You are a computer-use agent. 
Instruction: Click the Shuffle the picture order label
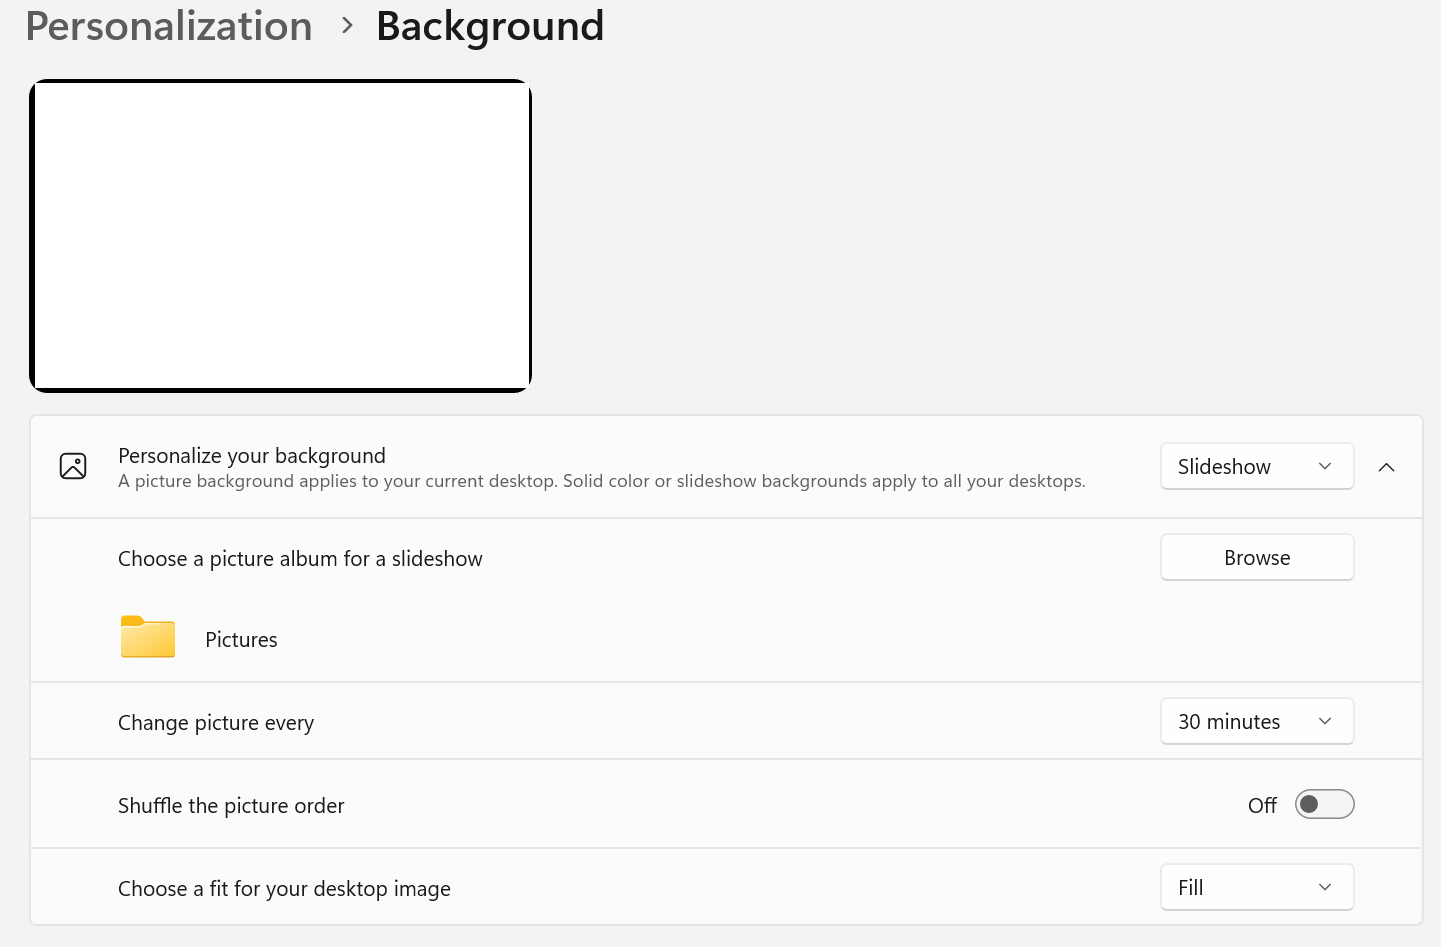click(231, 806)
